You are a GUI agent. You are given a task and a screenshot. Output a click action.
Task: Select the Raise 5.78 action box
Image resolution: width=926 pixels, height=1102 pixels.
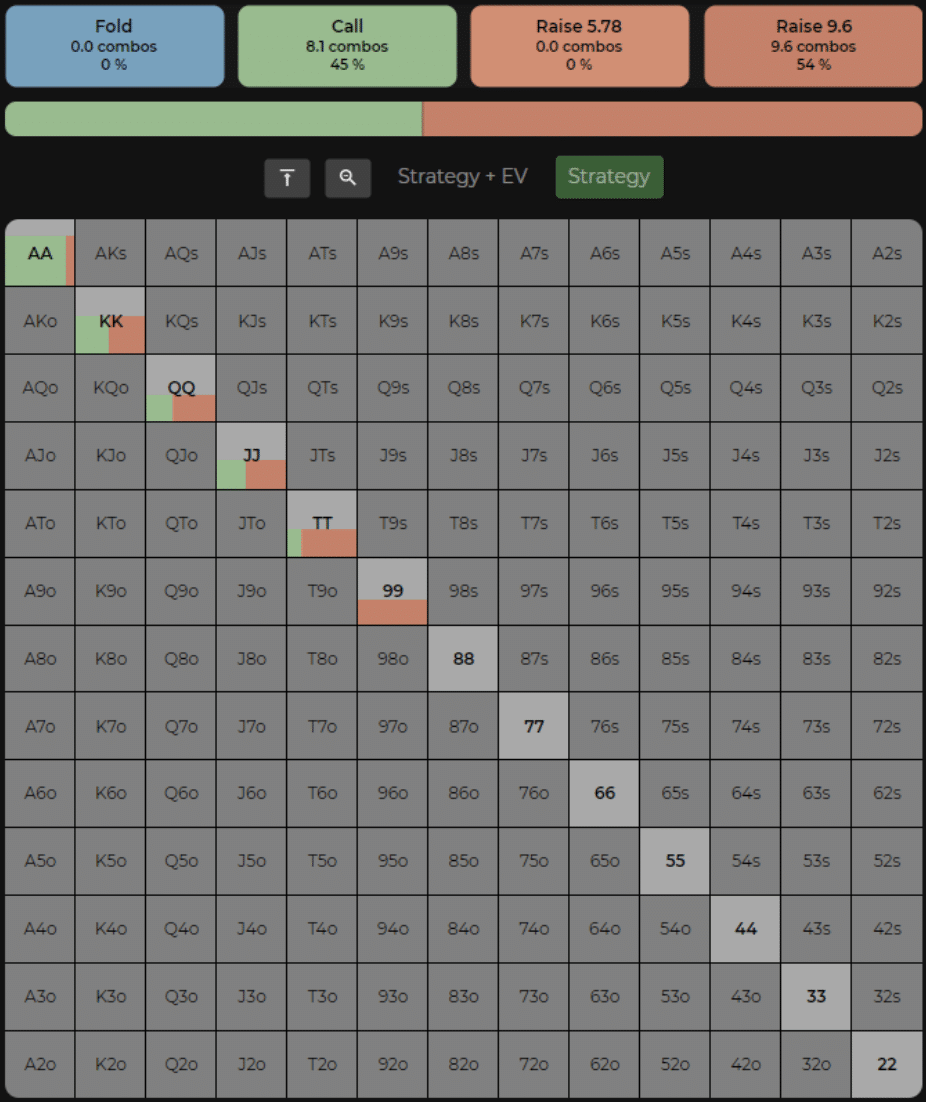tap(580, 46)
